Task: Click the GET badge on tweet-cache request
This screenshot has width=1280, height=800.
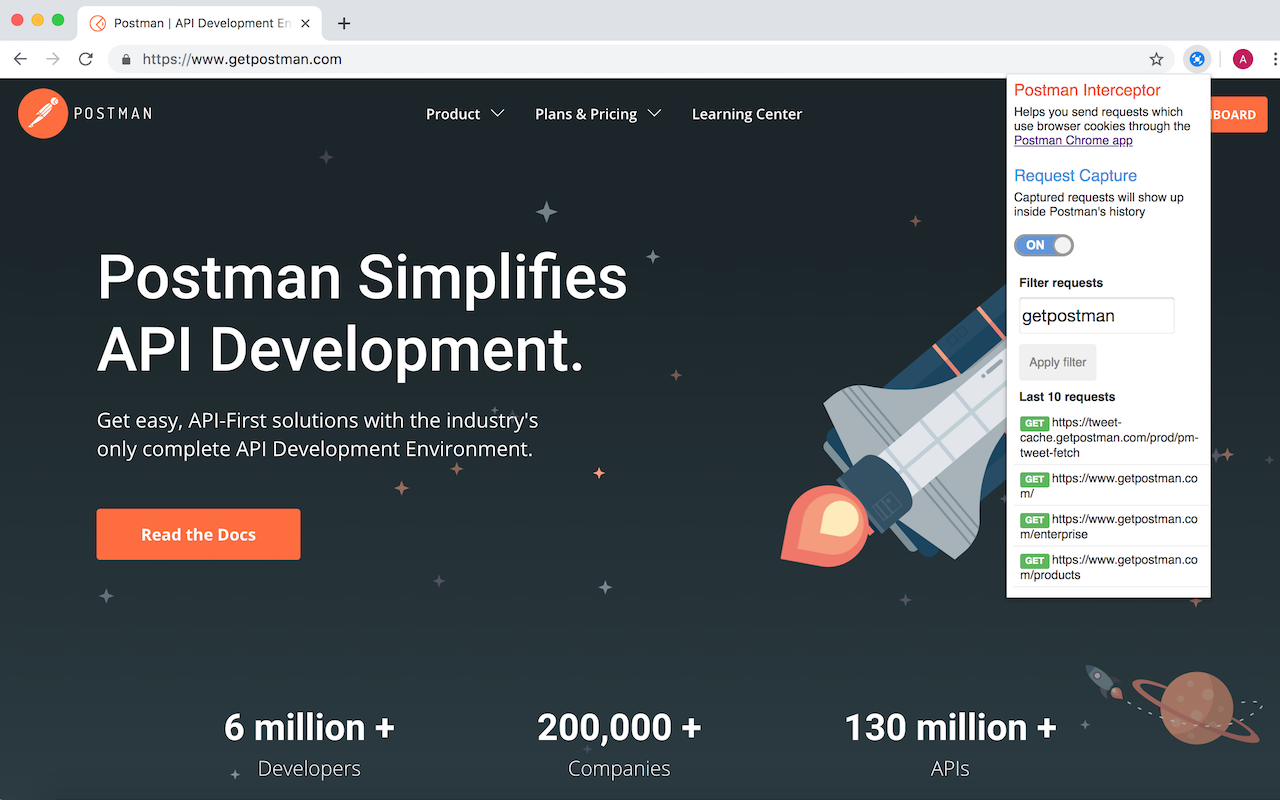Action: coord(1034,424)
